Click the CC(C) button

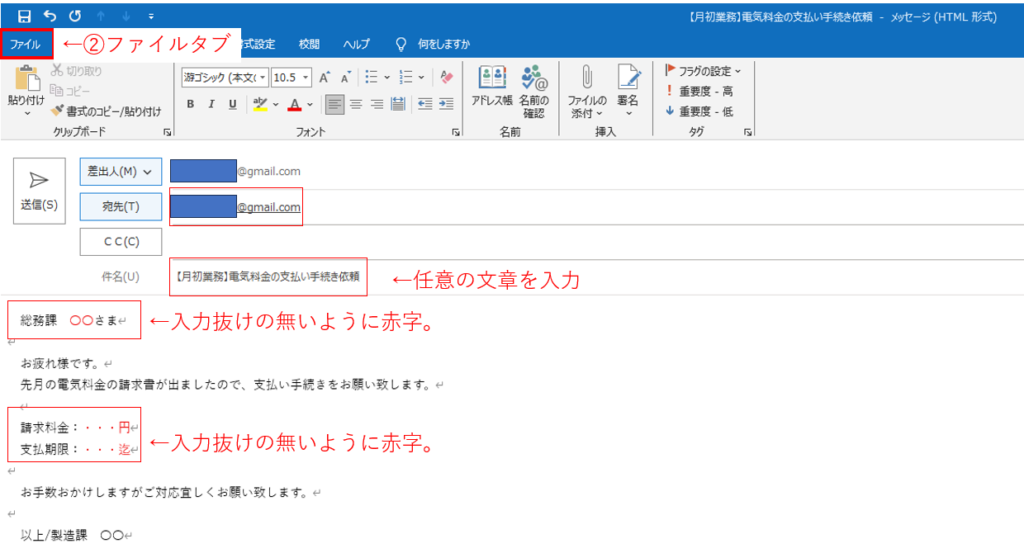pos(121,242)
